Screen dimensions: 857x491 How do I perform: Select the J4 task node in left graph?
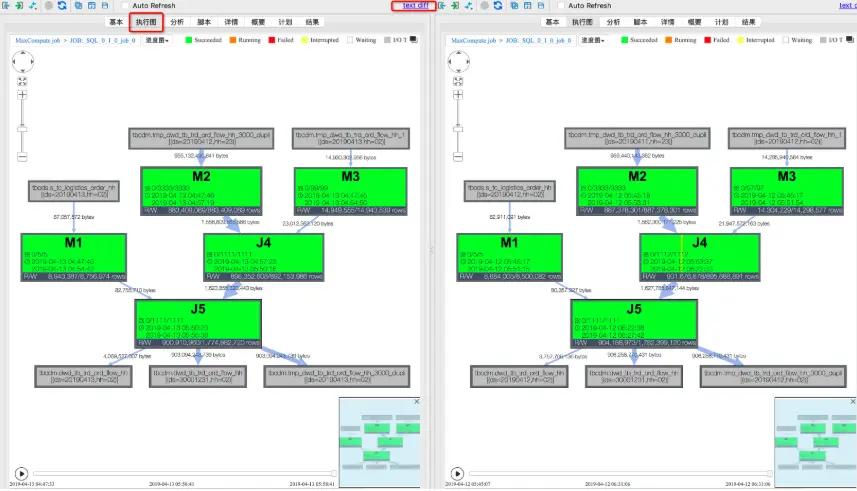263,257
